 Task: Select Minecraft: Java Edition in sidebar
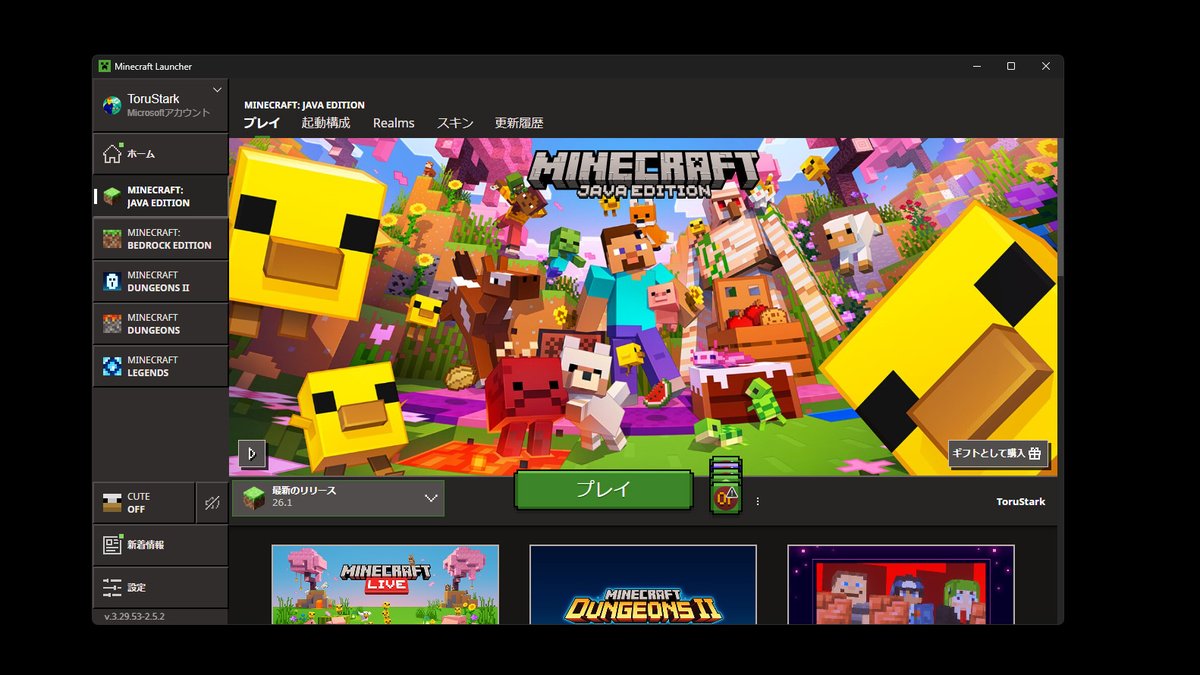coord(160,196)
